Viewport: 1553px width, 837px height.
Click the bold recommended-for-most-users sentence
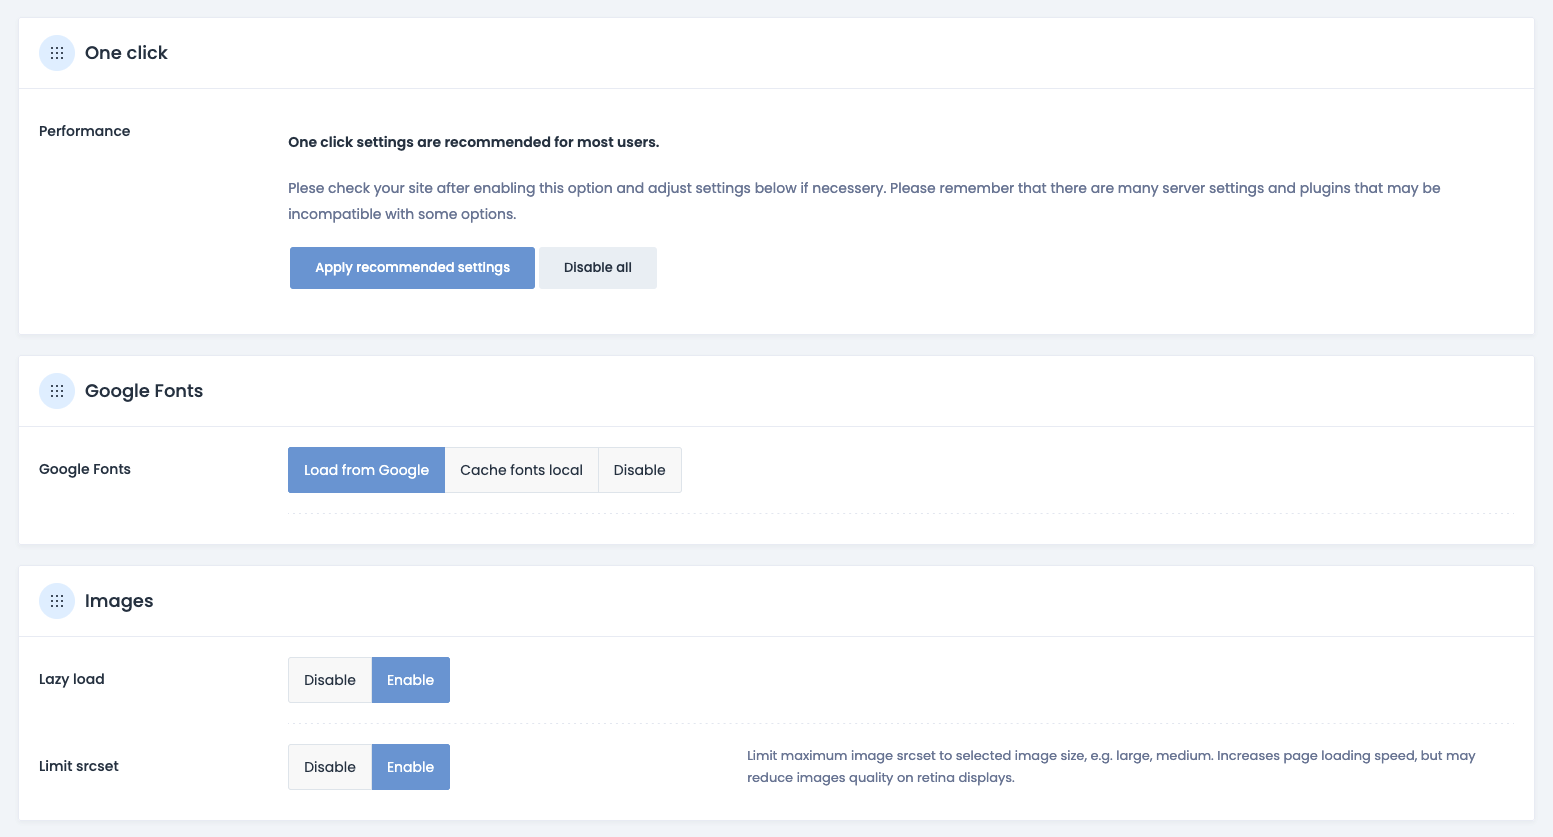tap(474, 142)
